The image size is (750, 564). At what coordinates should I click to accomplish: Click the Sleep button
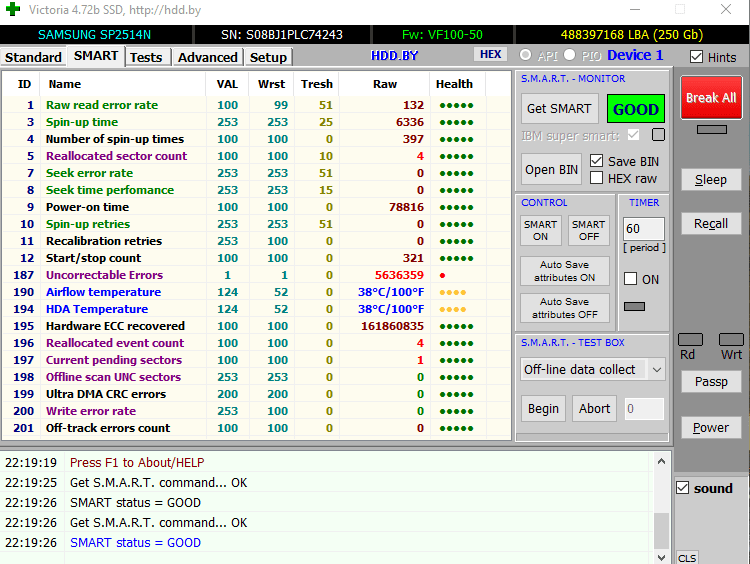point(711,180)
